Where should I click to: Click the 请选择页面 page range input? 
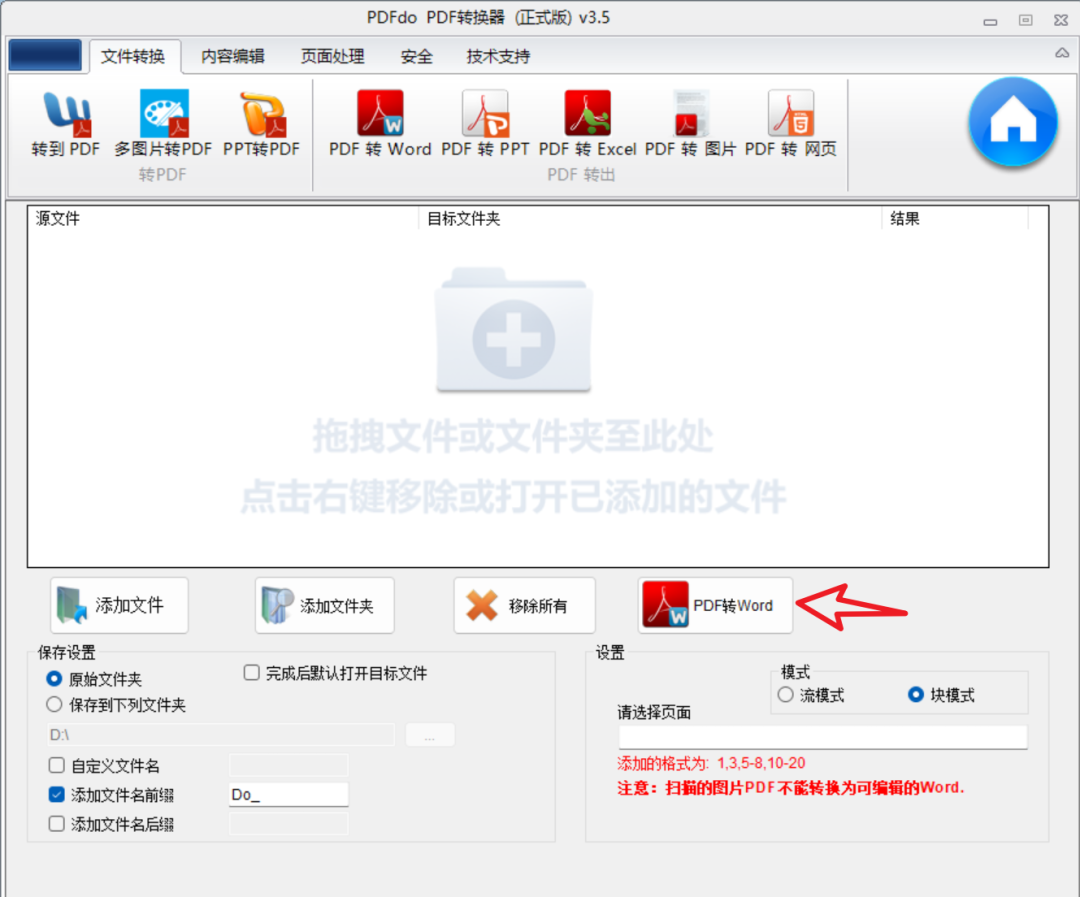[x=823, y=736]
